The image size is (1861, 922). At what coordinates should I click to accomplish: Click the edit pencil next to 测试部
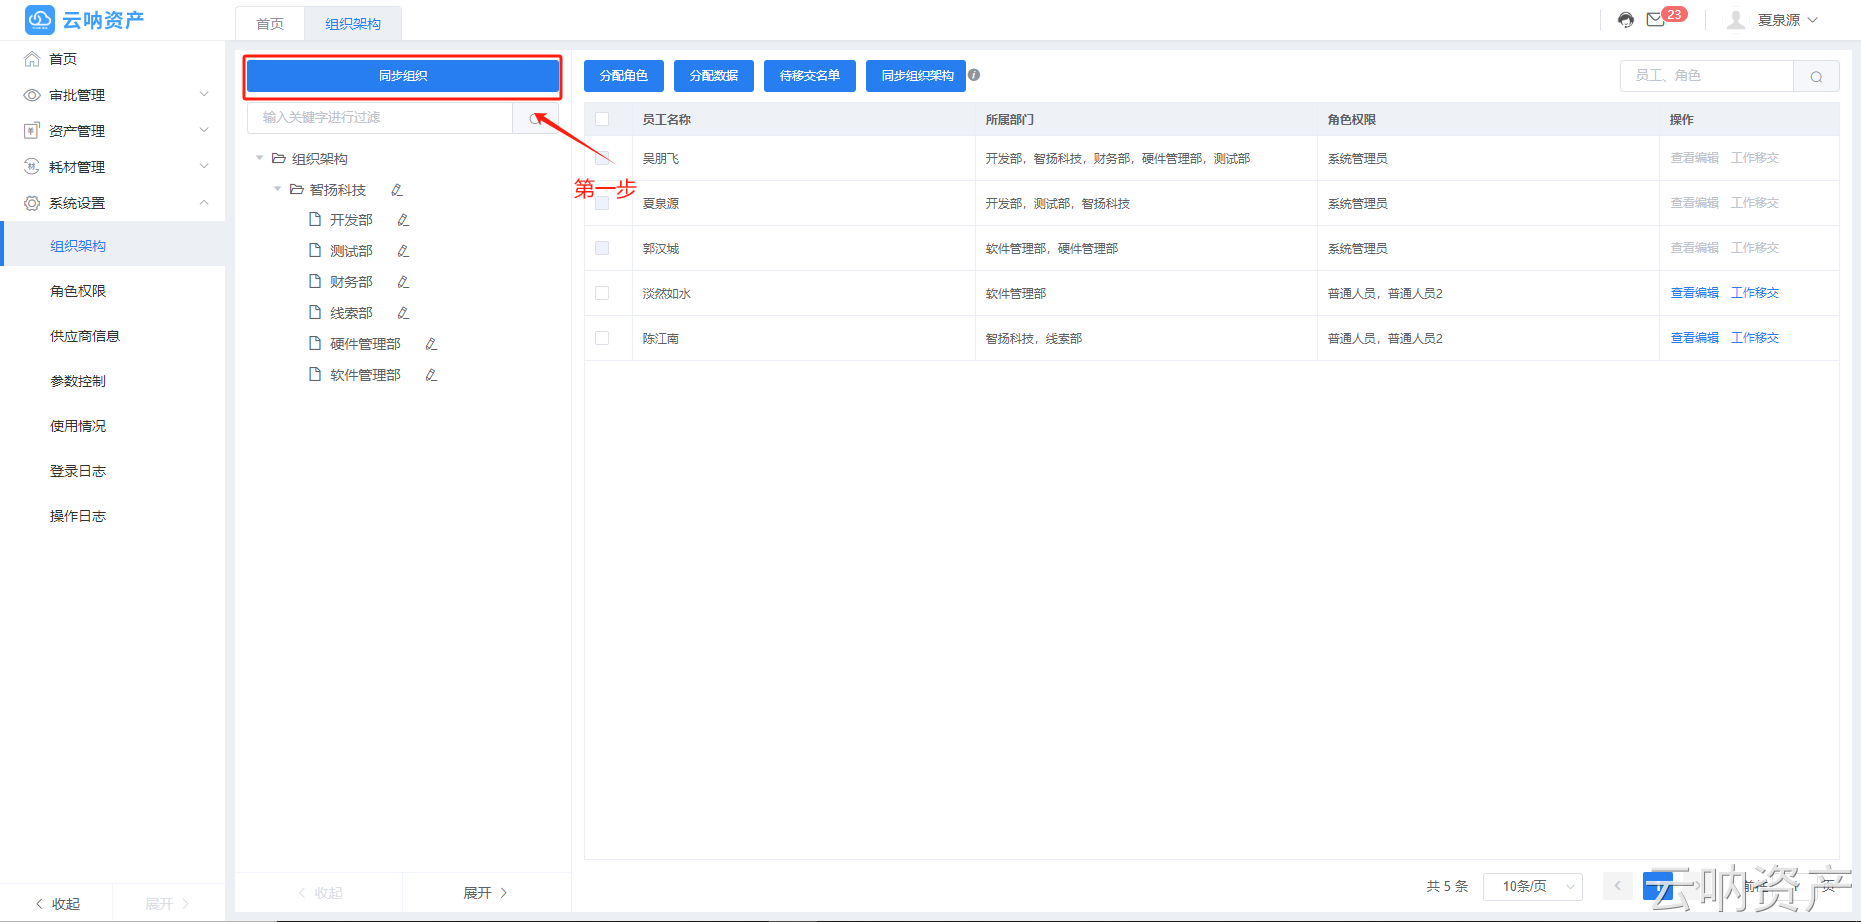coord(403,251)
